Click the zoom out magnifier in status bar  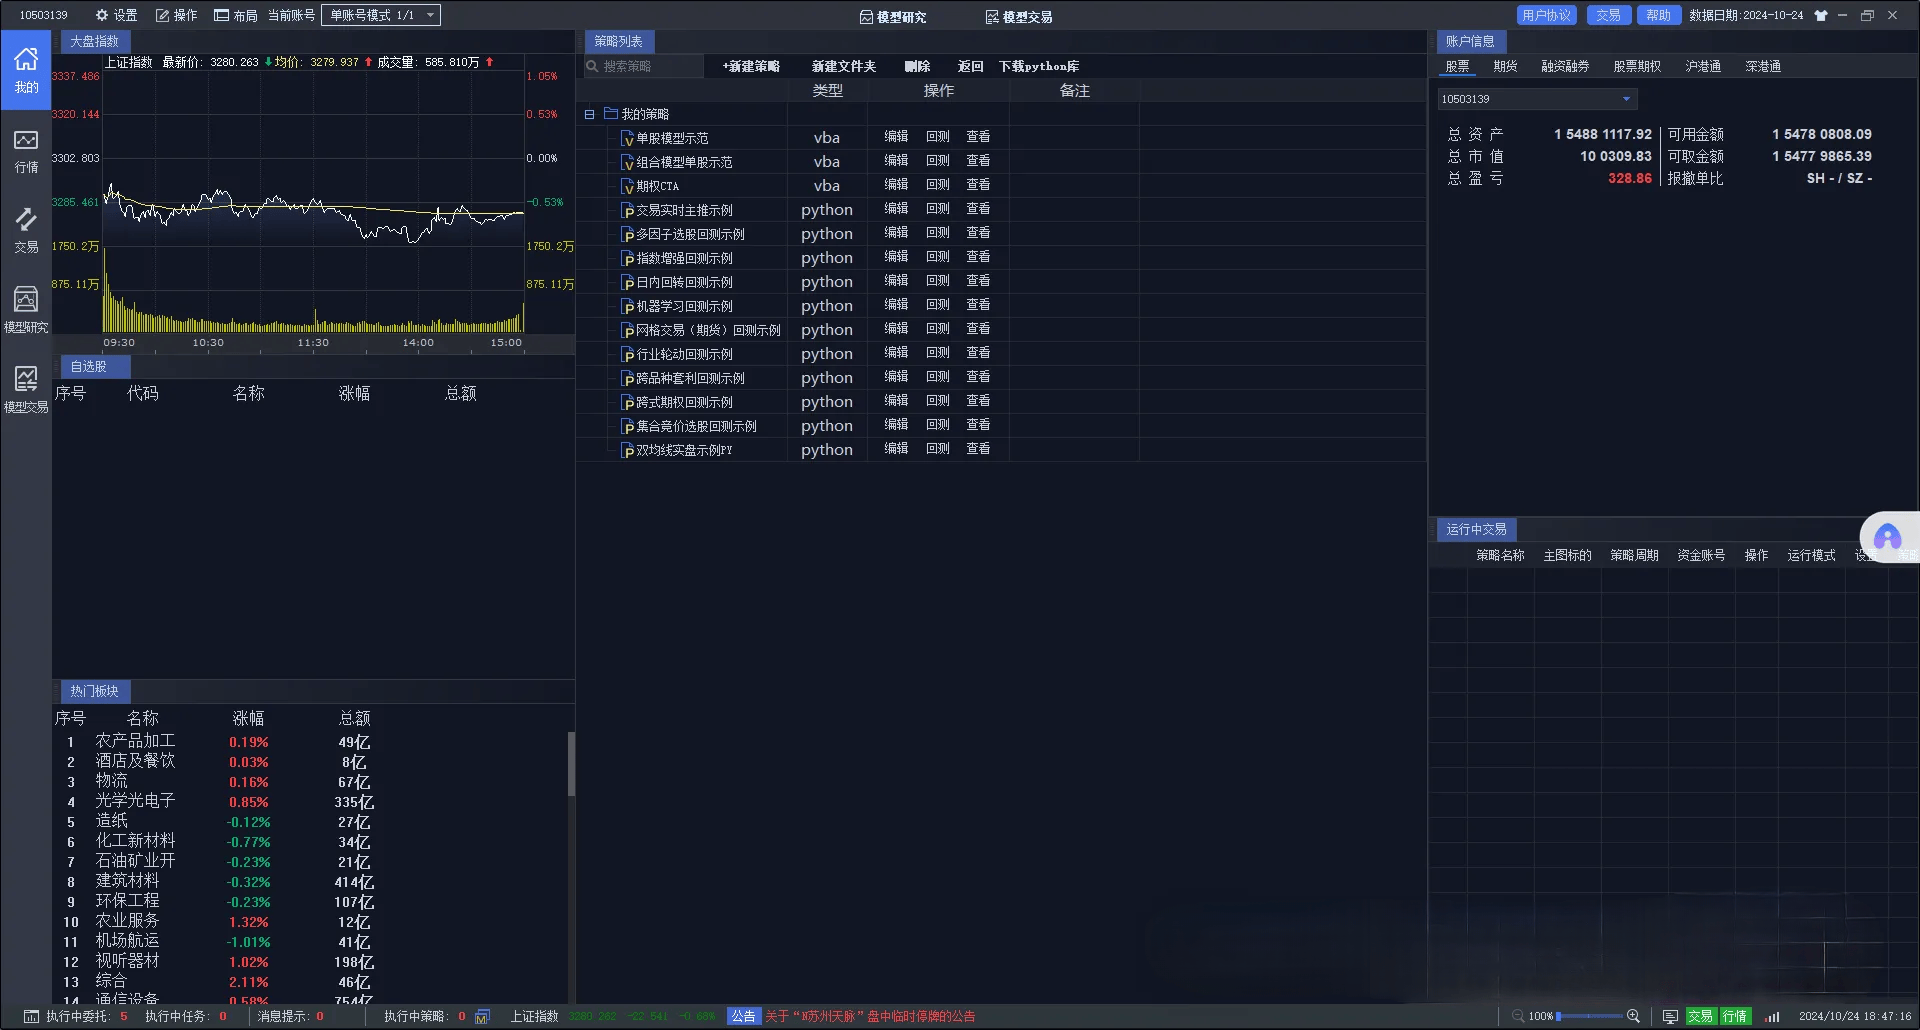[1518, 1016]
